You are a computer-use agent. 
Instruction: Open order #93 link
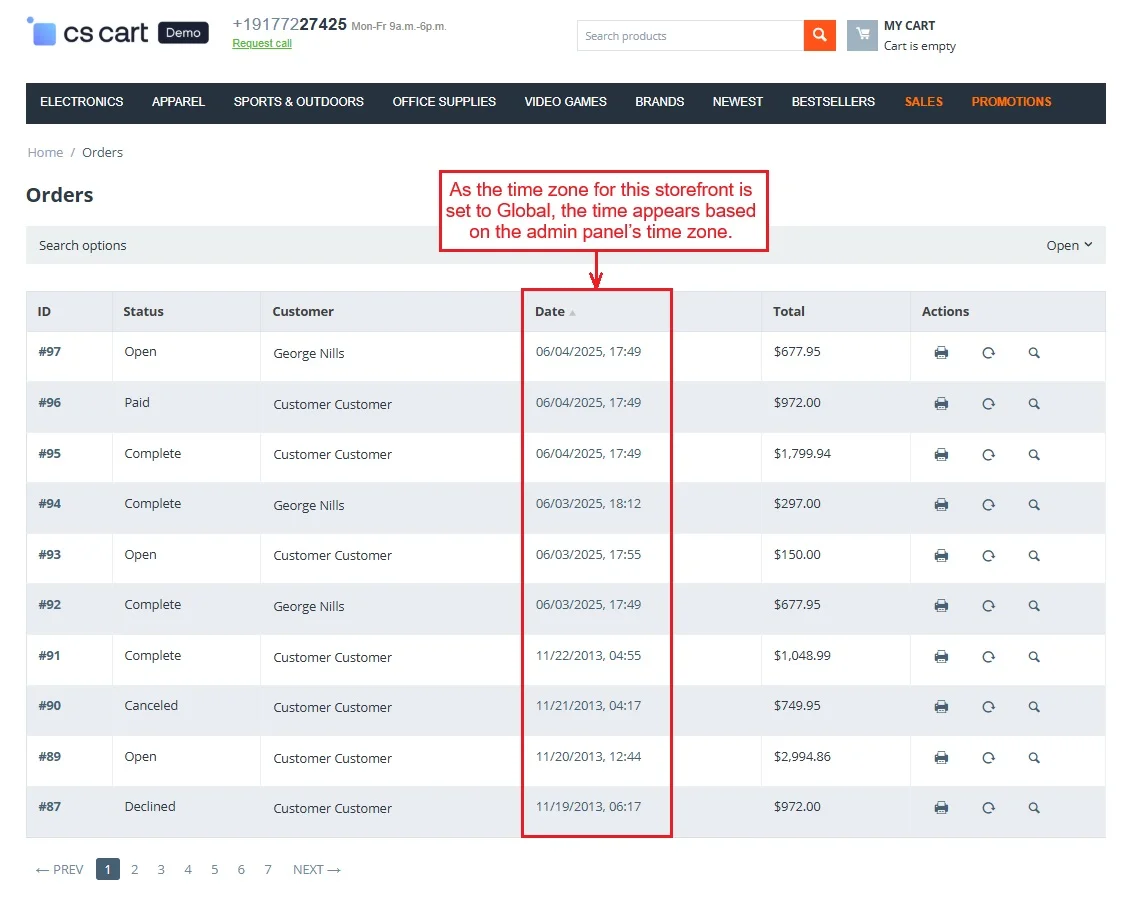pos(50,555)
